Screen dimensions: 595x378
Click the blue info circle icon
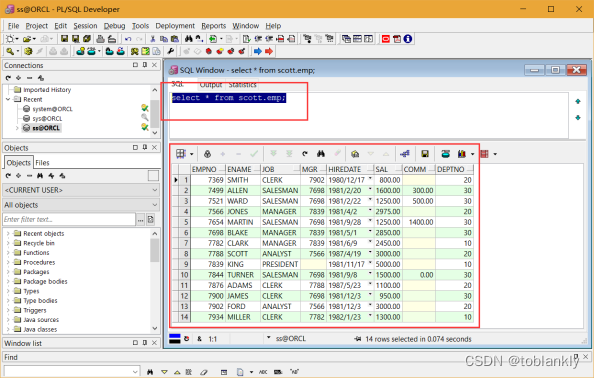[408, 39]
